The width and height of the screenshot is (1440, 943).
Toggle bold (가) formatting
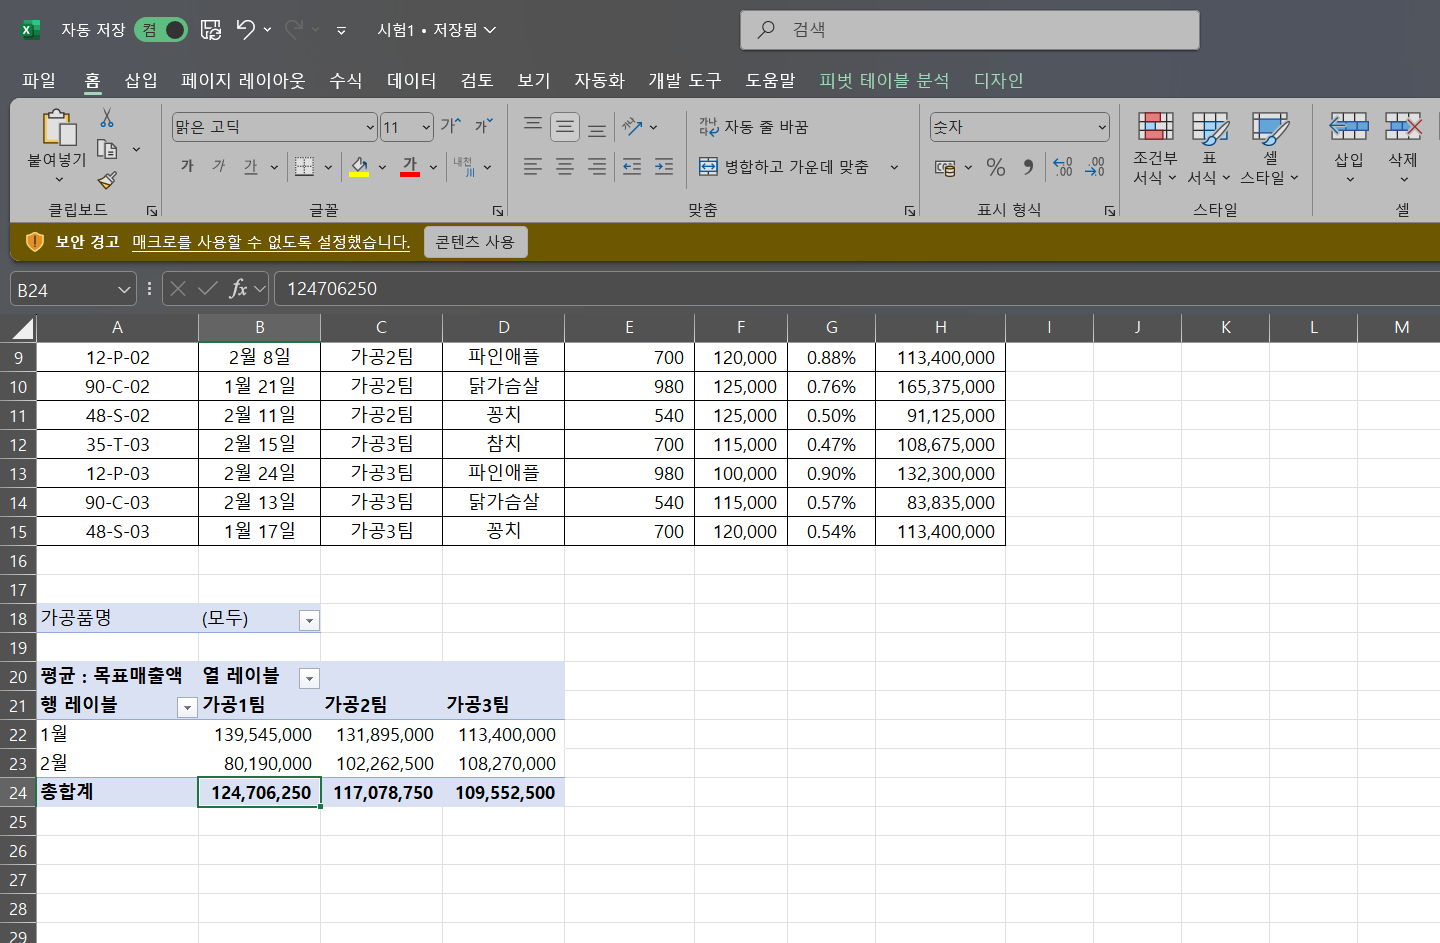pos(187,167)
